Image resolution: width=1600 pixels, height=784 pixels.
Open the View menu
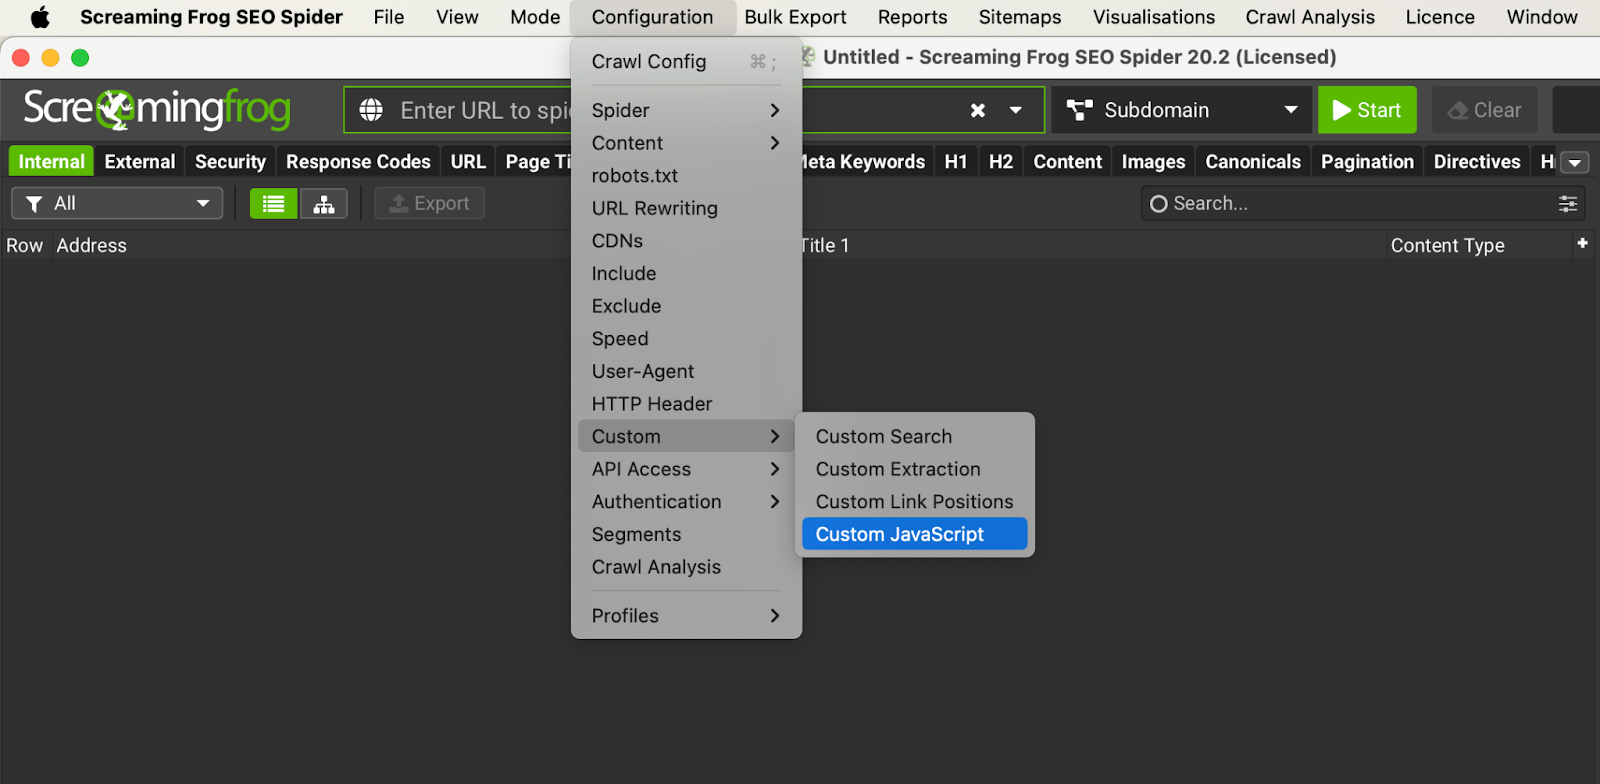click(x=457, y=17)
